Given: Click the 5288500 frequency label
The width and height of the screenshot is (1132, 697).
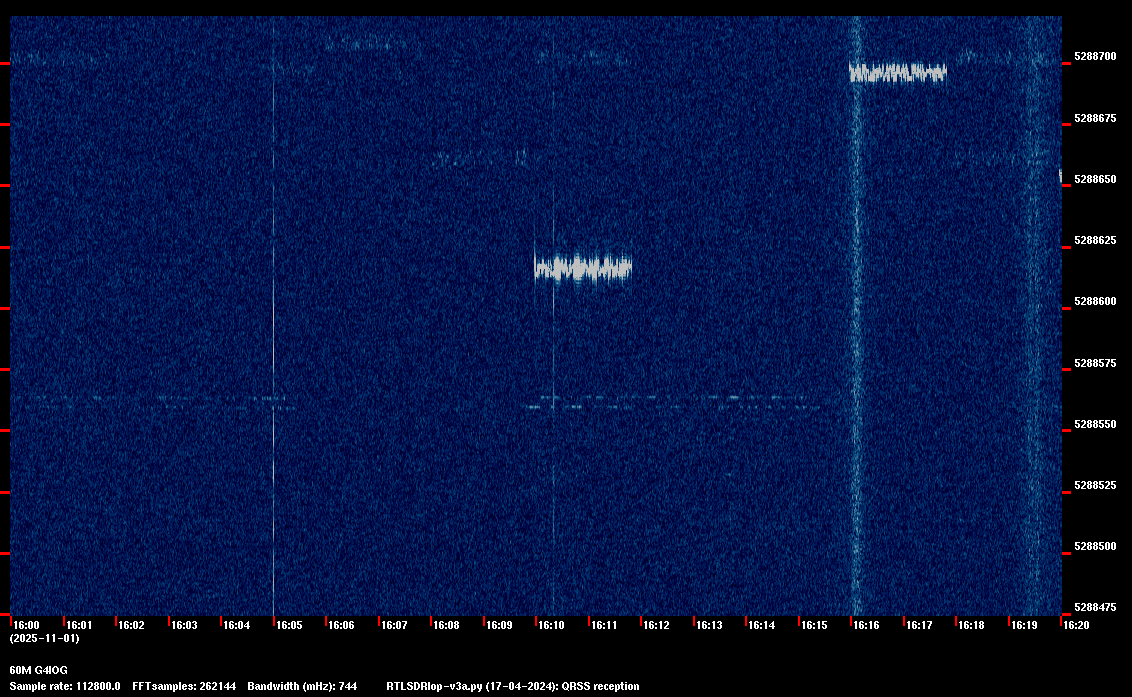Looking at the screenshot, I should pyautogui.click(x=1095, y=547).
